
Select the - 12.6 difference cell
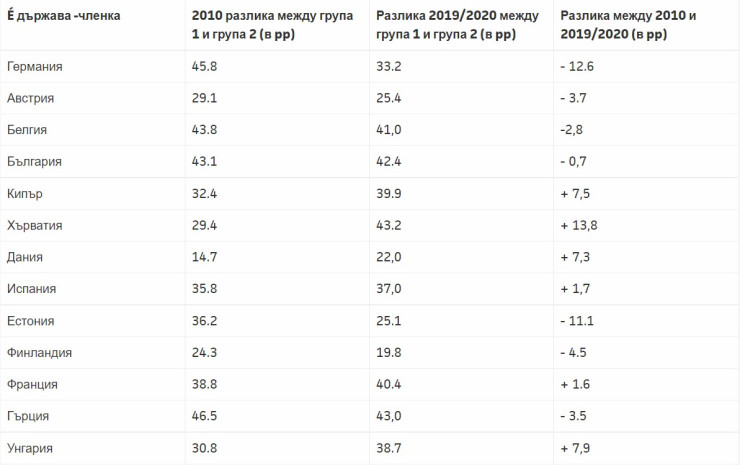tap(578, 66)
